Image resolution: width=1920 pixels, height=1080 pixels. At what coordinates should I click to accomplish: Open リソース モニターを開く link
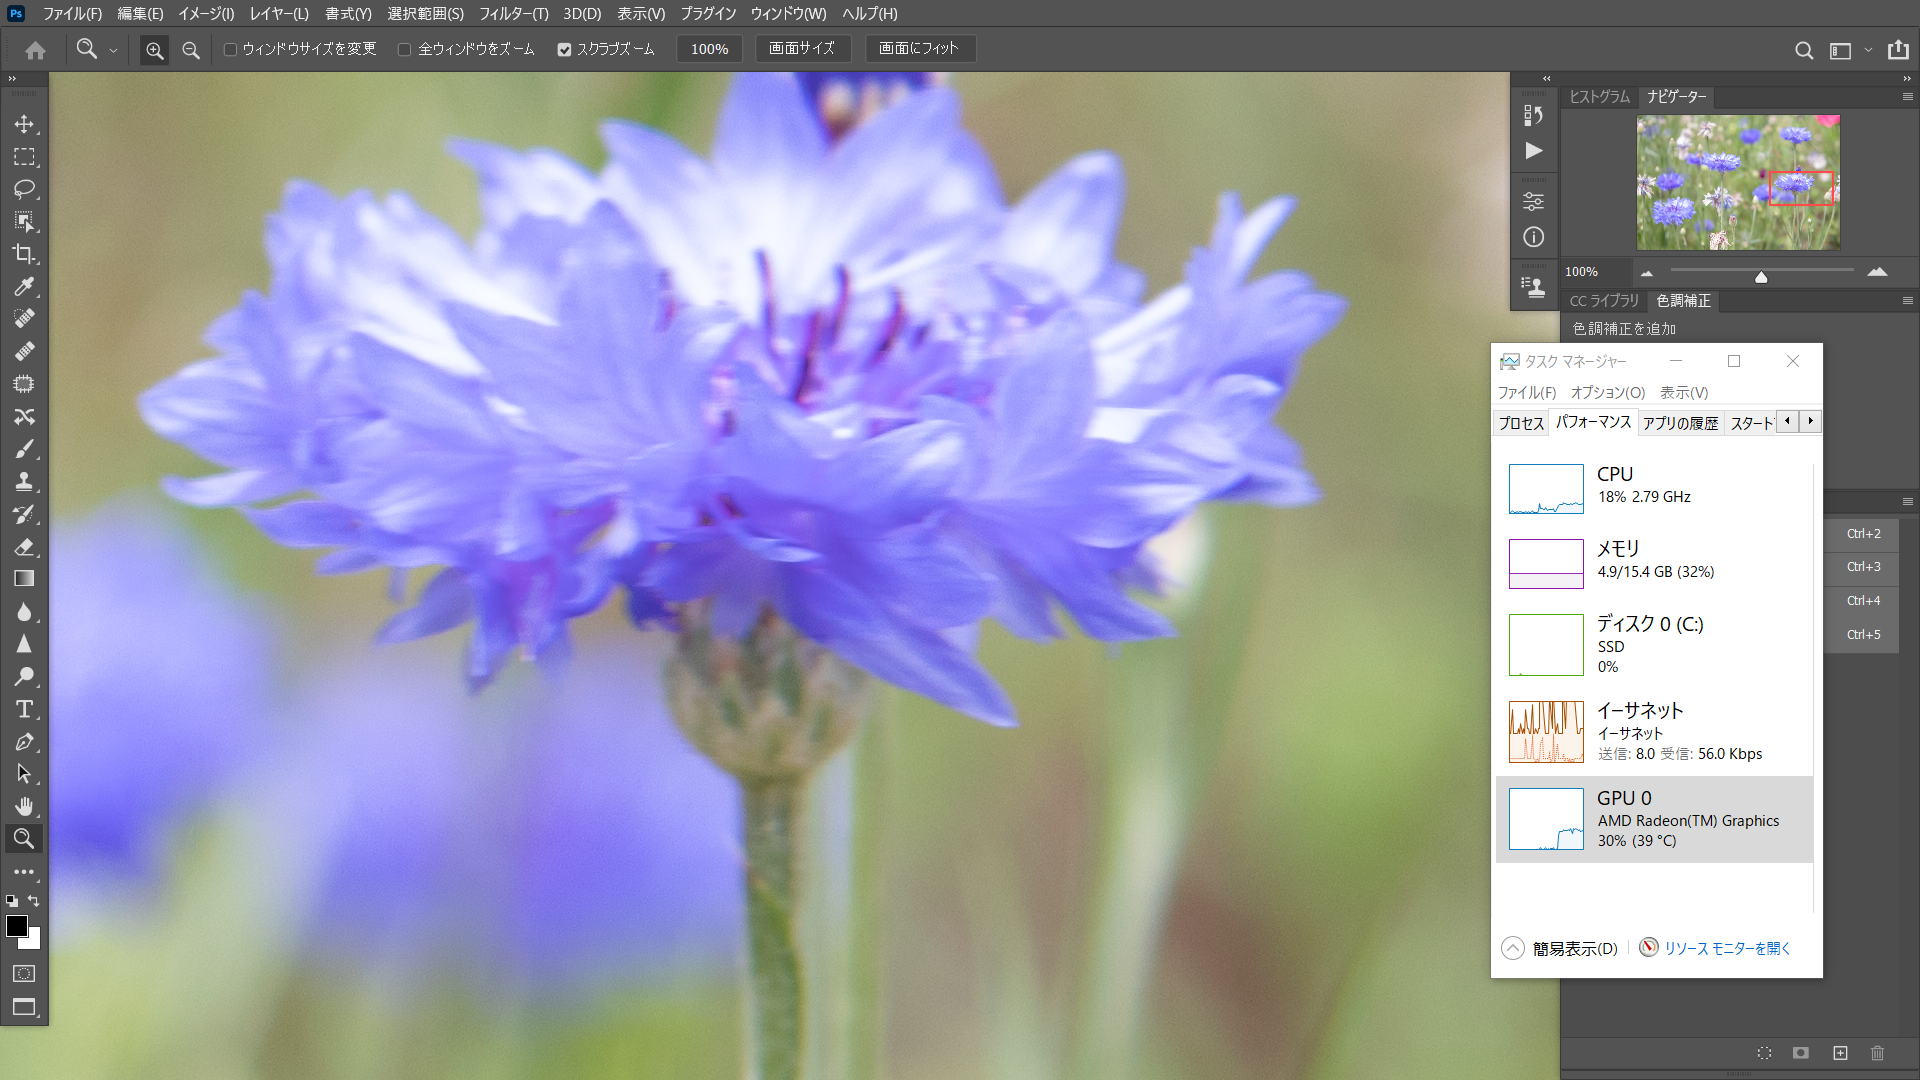(x=1726, y=948)
